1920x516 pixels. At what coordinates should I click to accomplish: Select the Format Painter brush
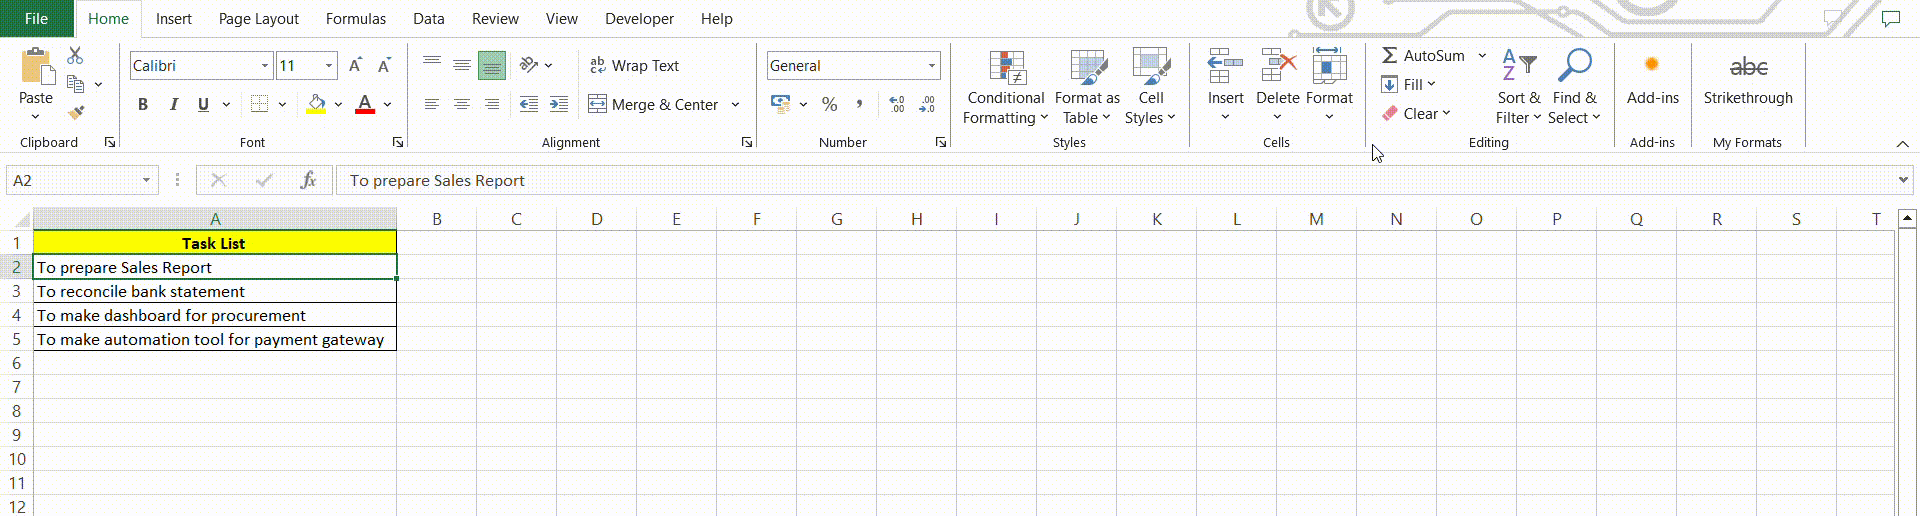click(x=76, y=112)
